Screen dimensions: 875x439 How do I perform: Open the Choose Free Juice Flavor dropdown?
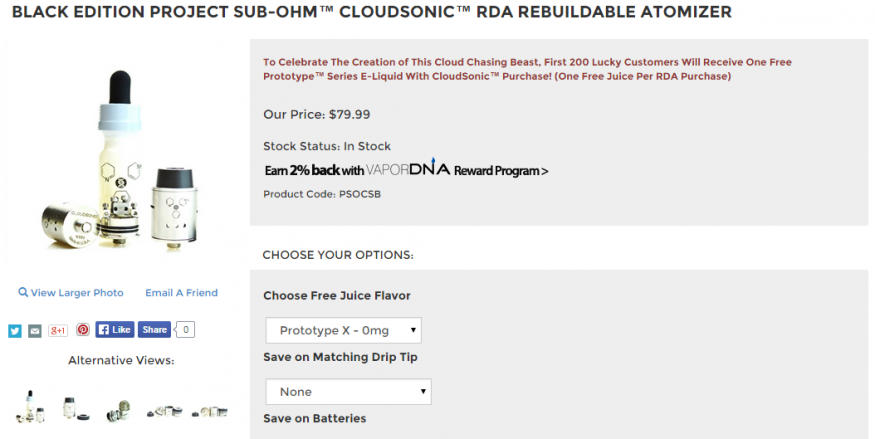click(x=343, y=330)
